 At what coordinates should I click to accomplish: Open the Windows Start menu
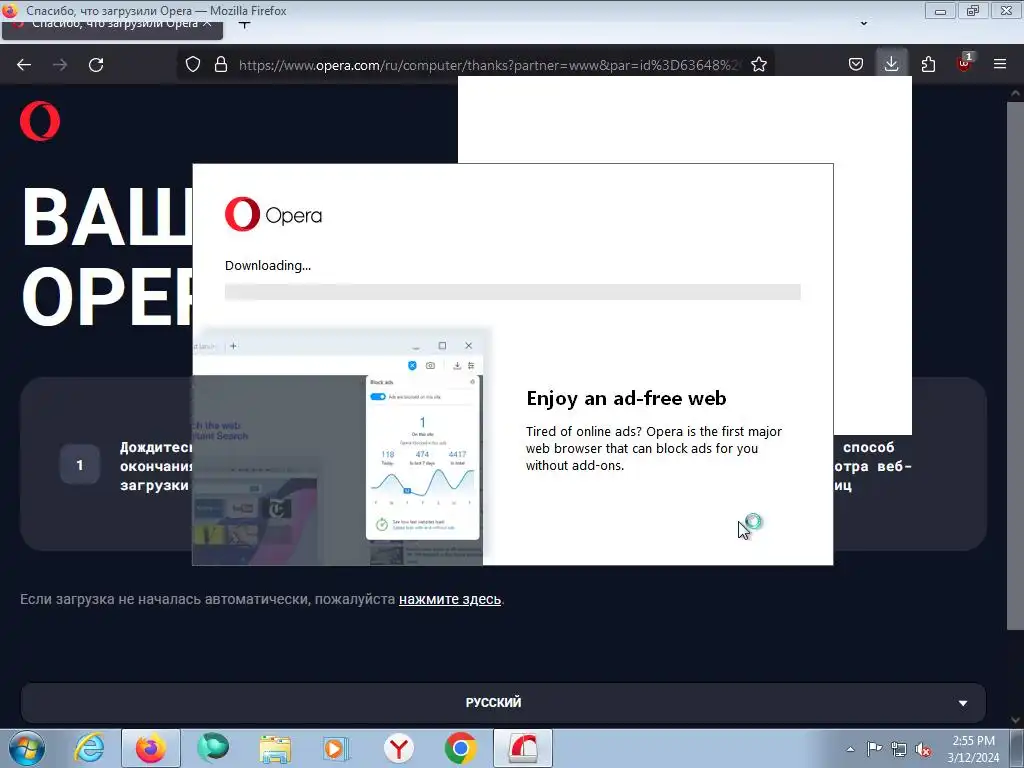(27, 748)
